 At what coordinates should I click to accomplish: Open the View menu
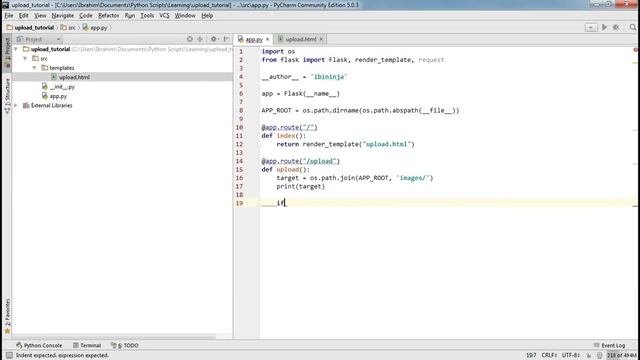[x=40, y=16]
